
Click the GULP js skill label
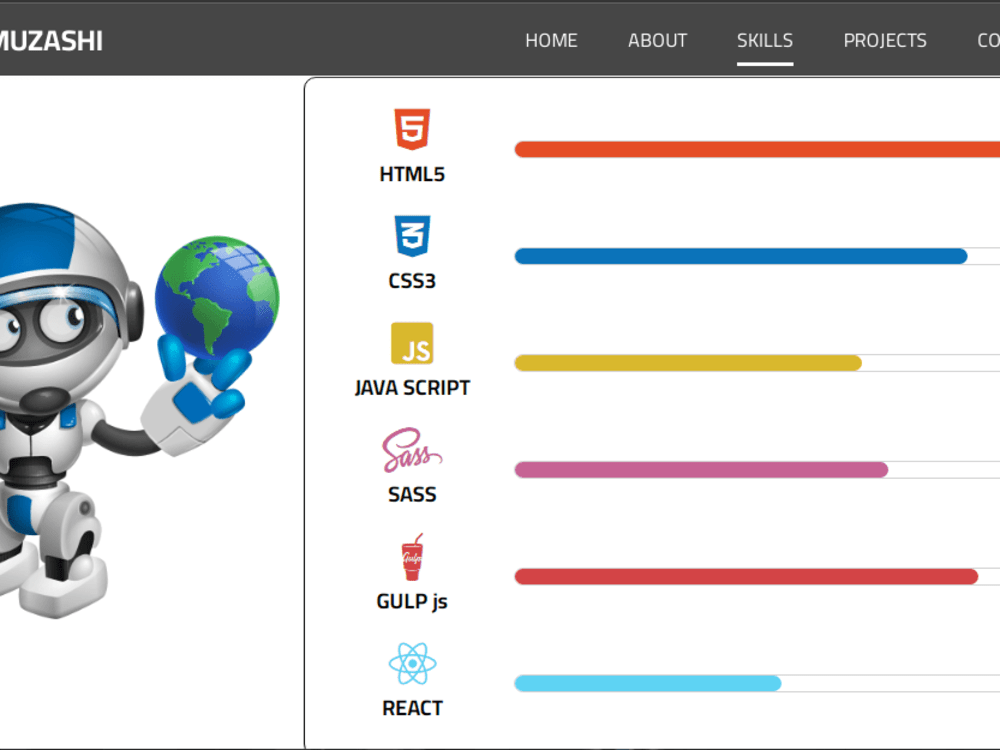click(412, 600)
